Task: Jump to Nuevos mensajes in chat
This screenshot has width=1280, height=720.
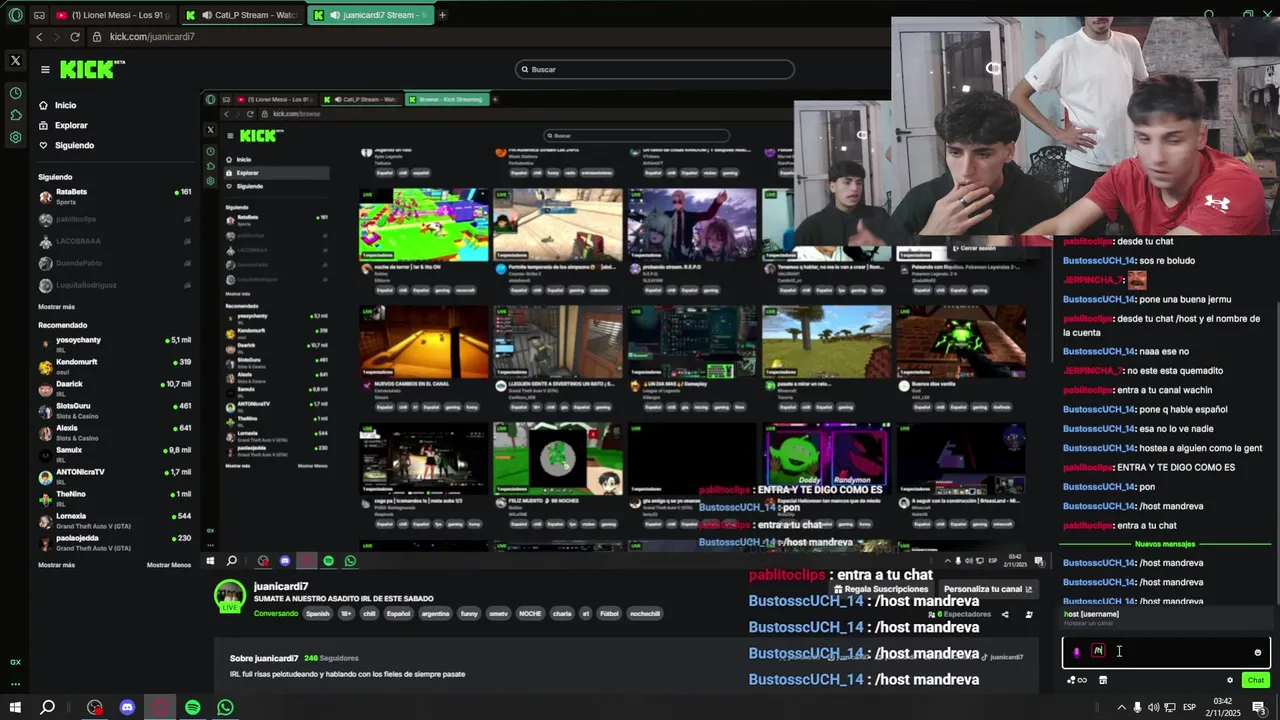Action: click(1165, 544)
